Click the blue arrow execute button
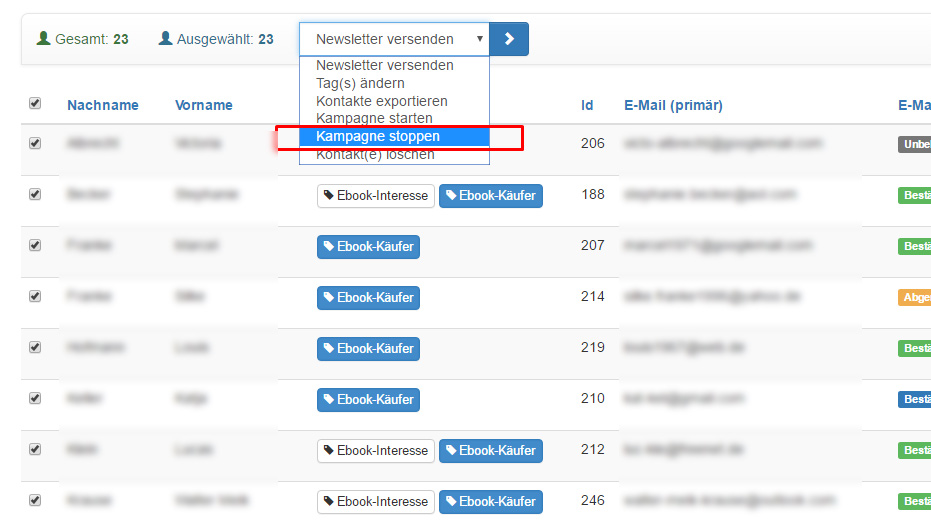Screen dimensions: 931x529 509,39
